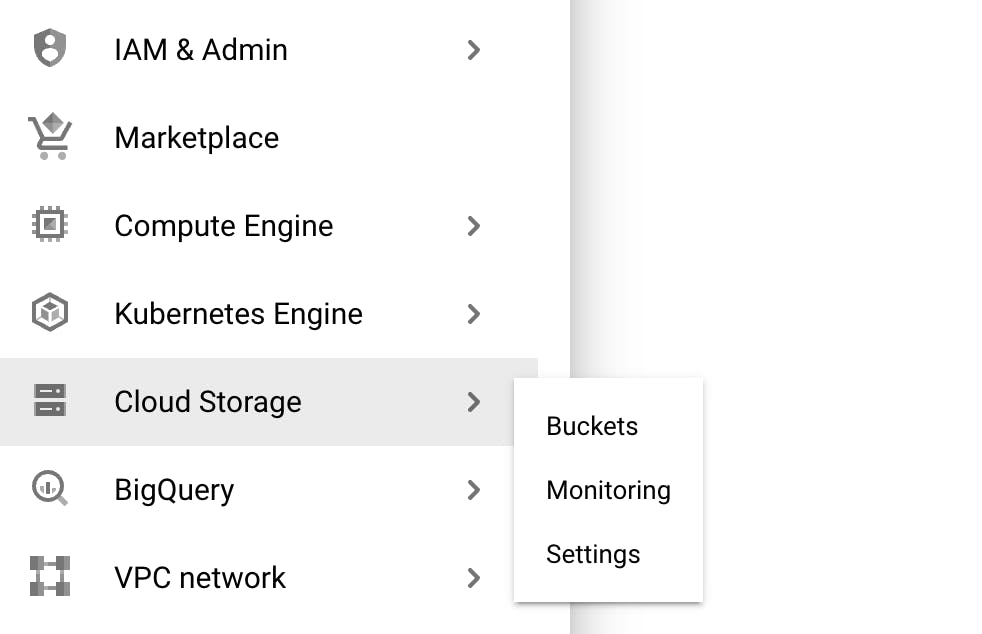
Task: Click the Compute Engine chip icon
Action: (x=49, y=225)
